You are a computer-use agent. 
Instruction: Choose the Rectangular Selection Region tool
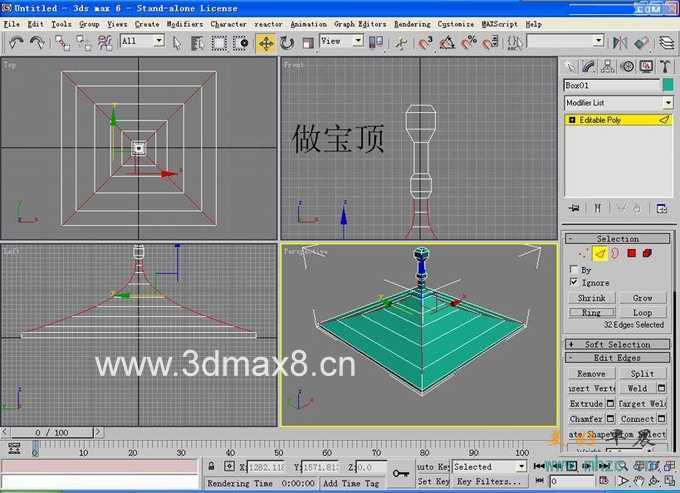[219, 43]
